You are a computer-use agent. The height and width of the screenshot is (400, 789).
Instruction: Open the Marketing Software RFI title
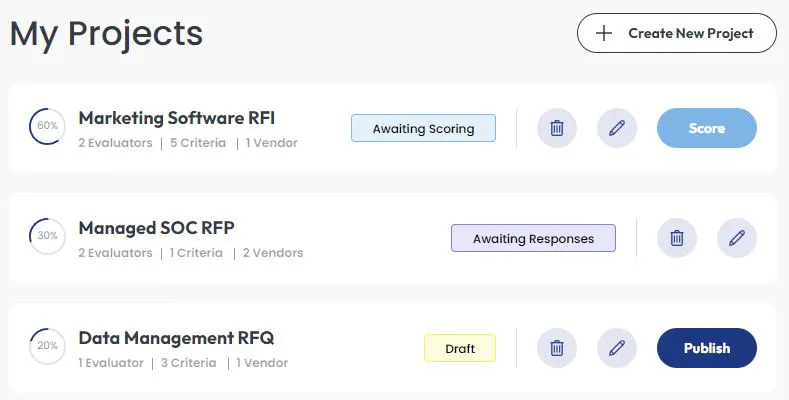(x=177, y=118)
